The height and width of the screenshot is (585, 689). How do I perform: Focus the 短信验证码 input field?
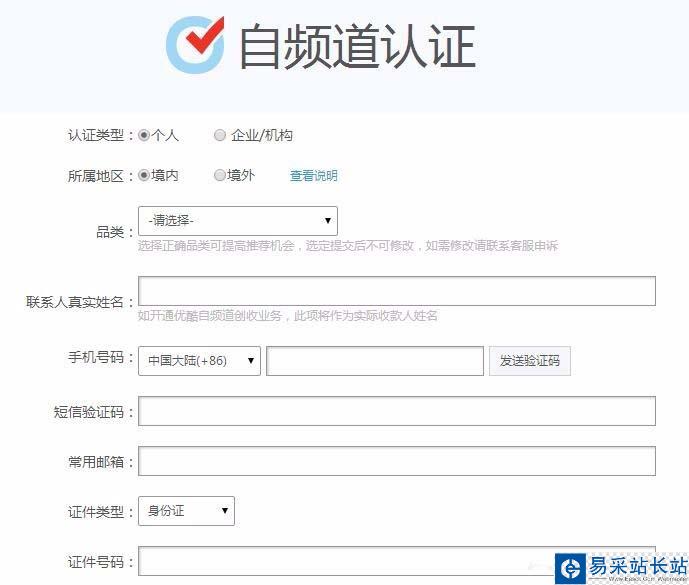396,411
